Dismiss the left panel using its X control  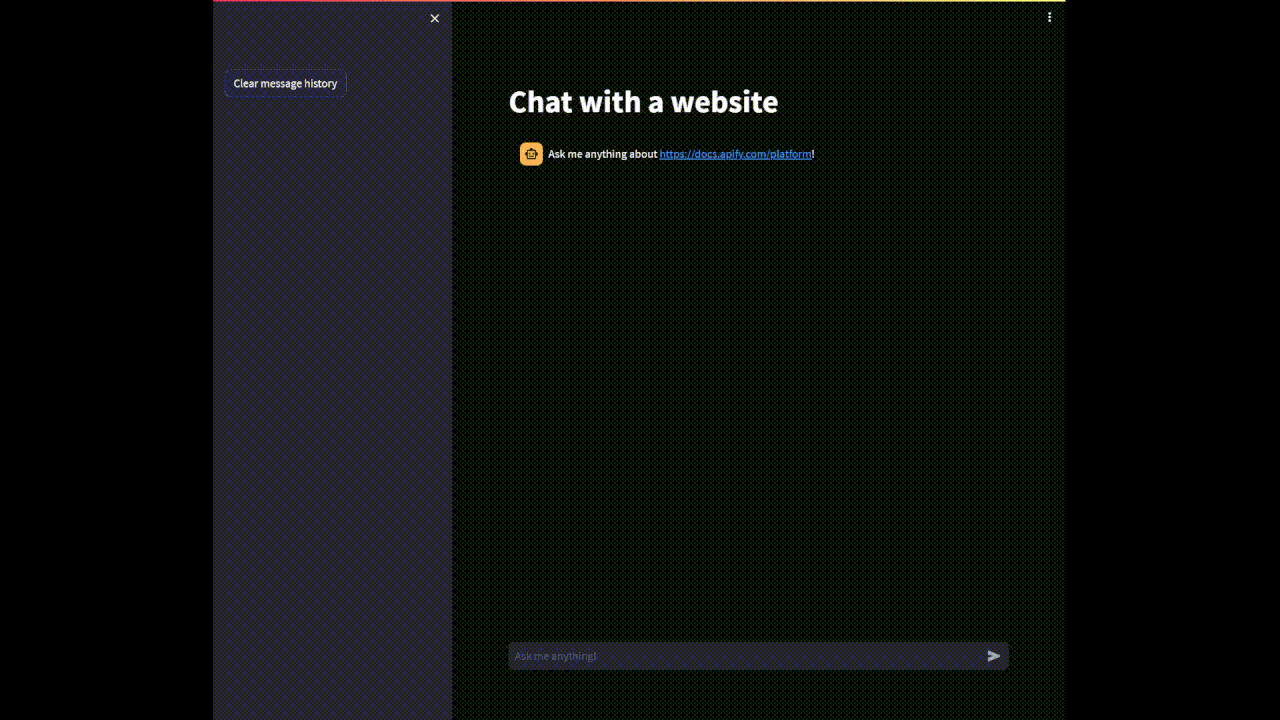pyautogui.click(x=435, y=18)
